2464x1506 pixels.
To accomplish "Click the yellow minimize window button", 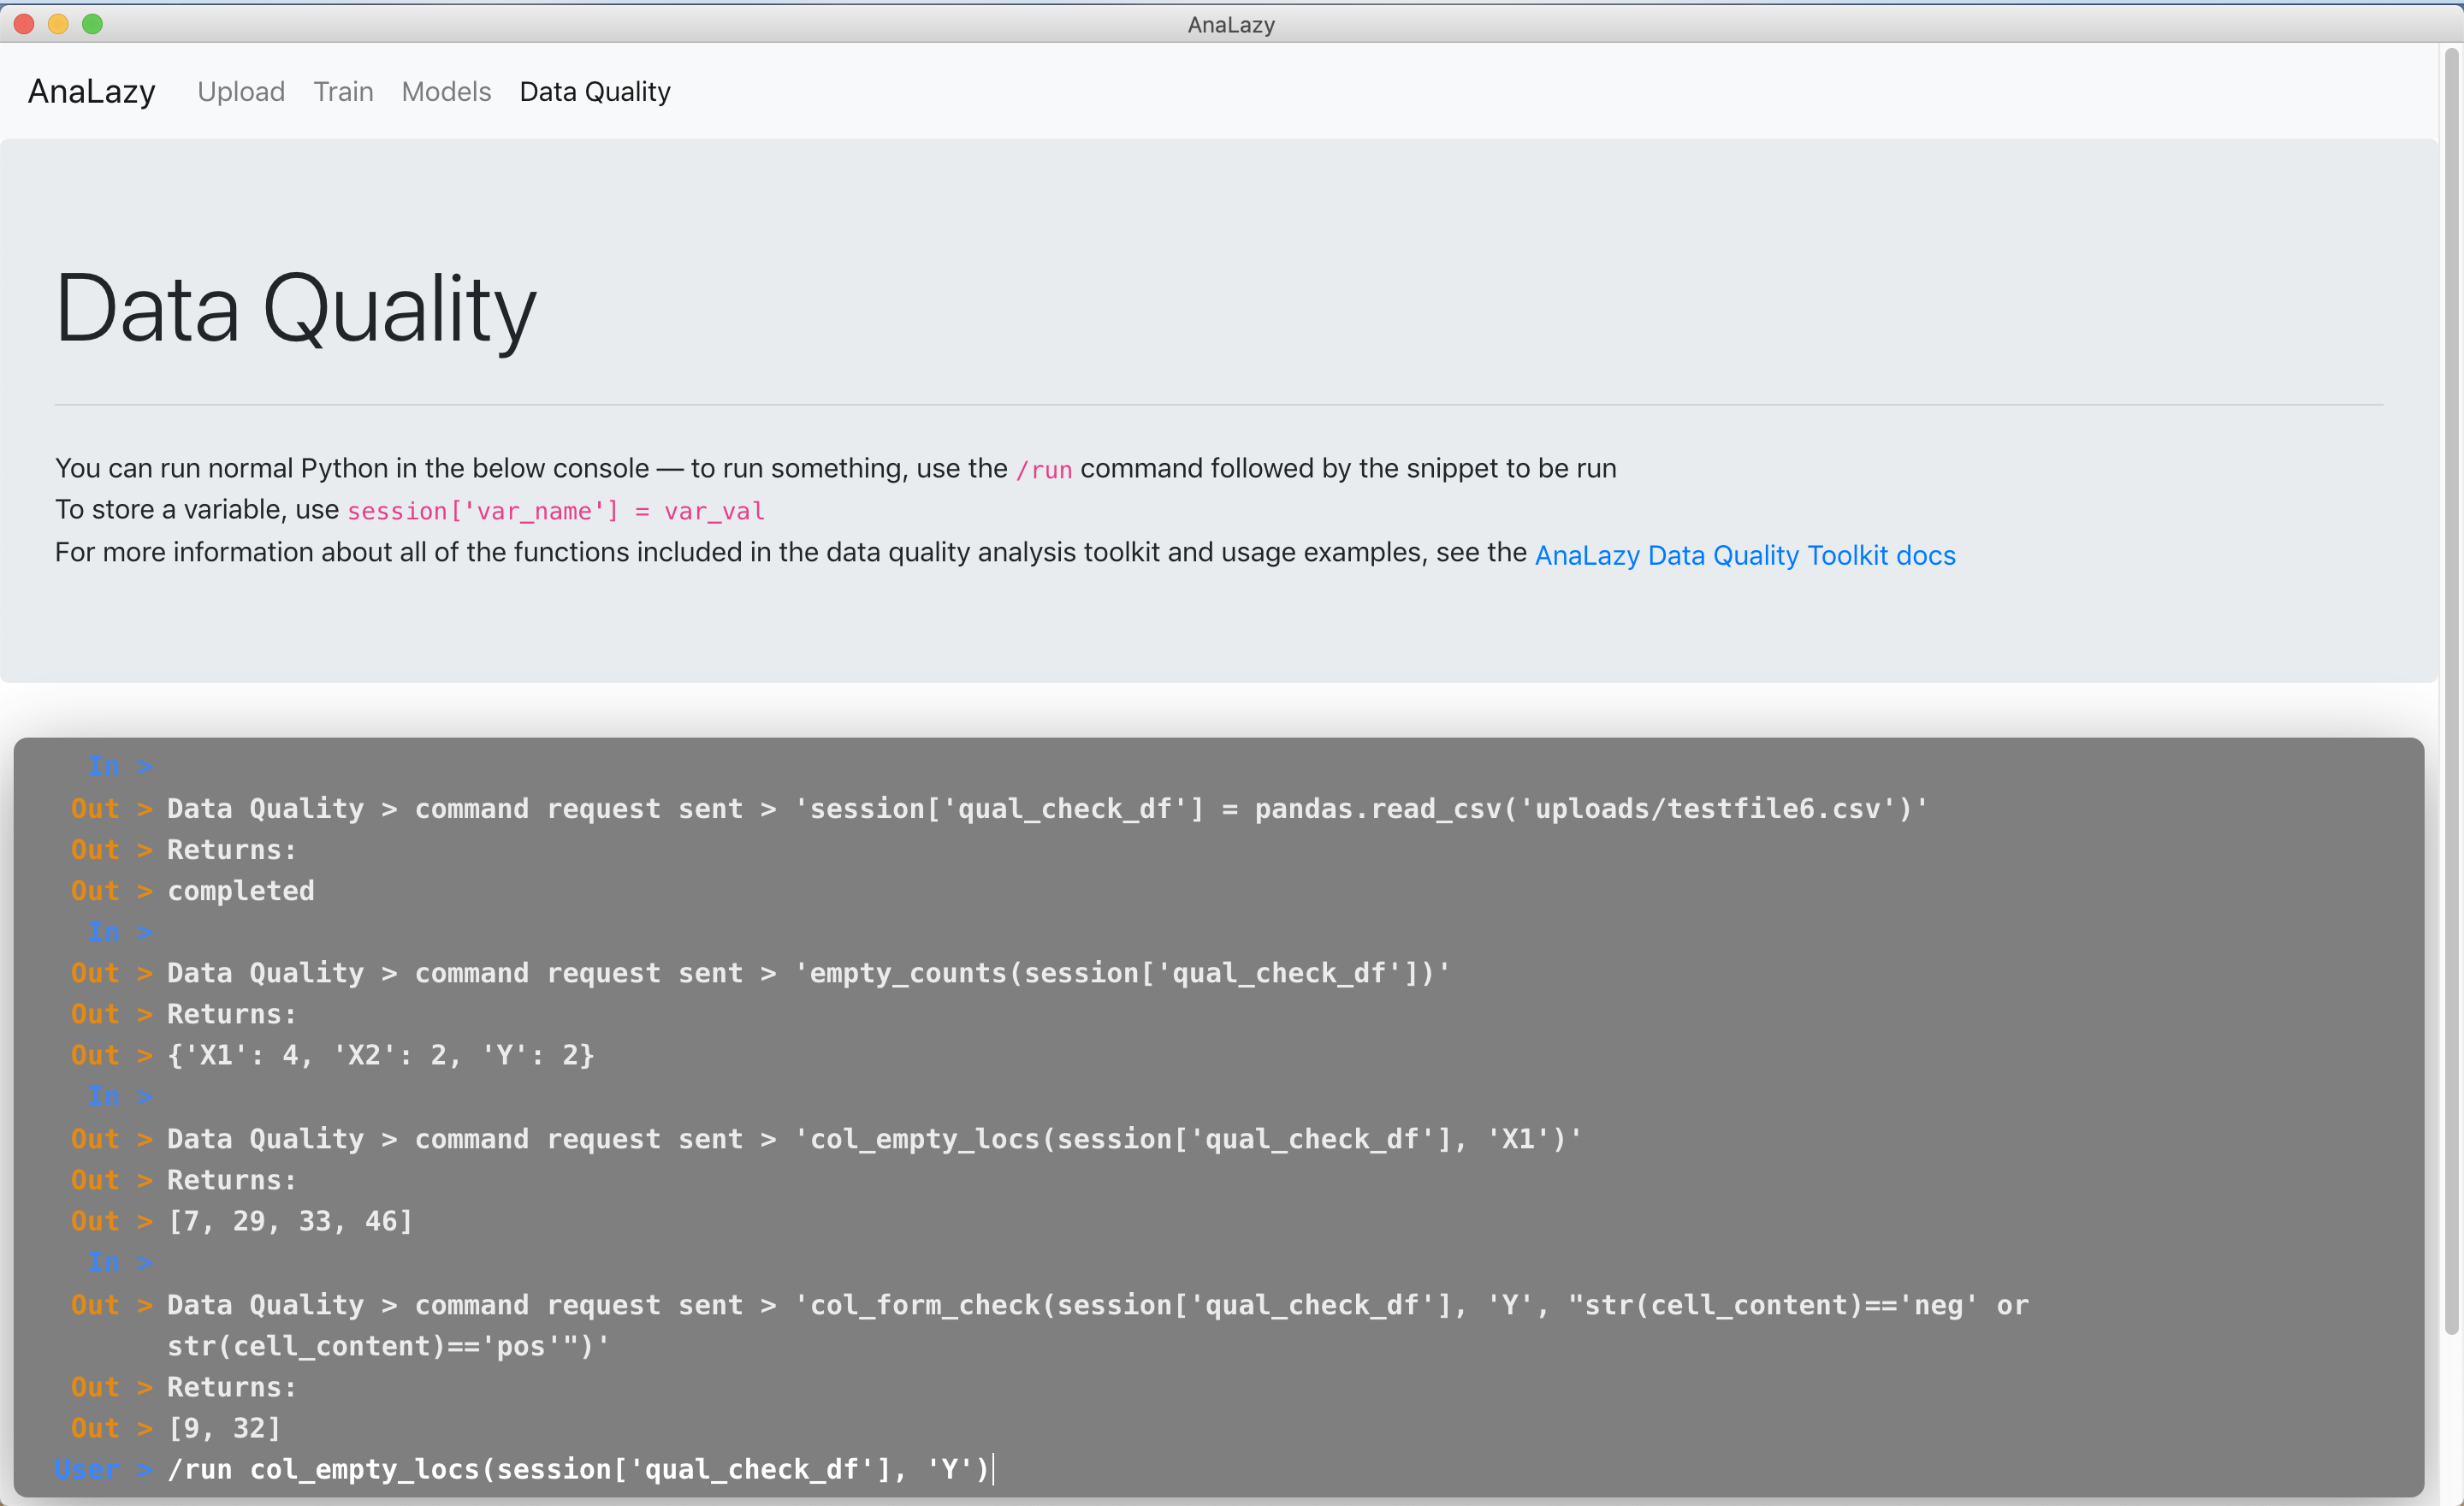I will 58,24.
